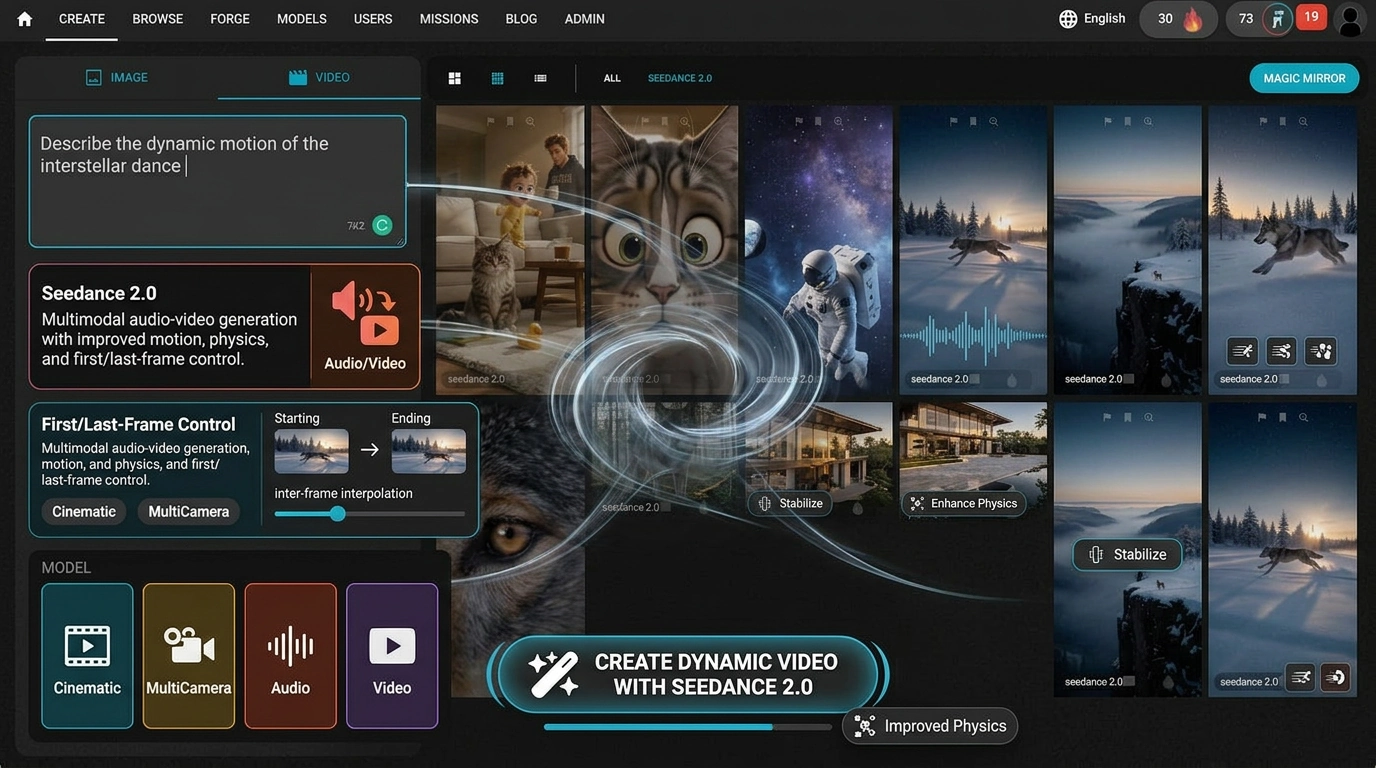
Task: Switch to large grid view icon
Action: pyautogui.click(x=454, y=78)
